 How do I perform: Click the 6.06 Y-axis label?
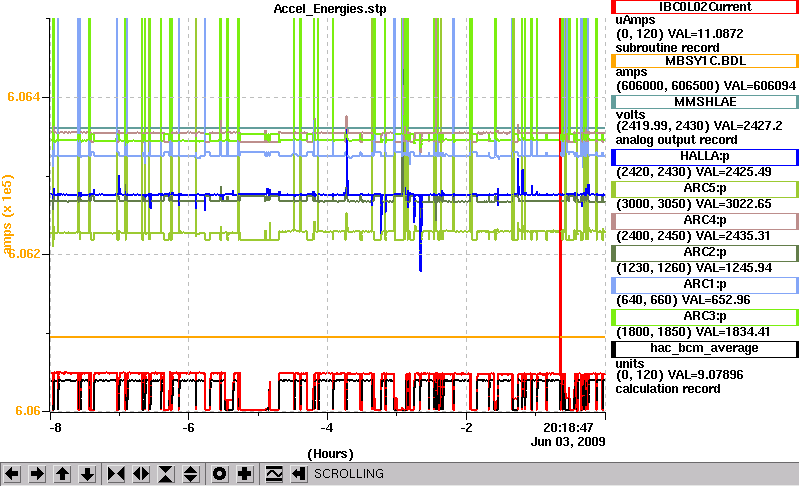click(28, 411)
